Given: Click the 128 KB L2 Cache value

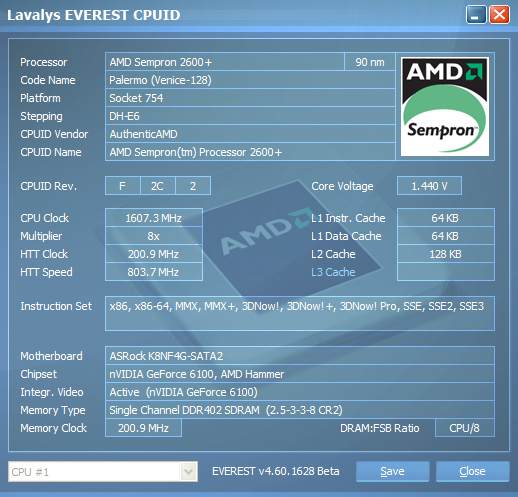Looking at the screenshot, I should click(x=446, y=254).
